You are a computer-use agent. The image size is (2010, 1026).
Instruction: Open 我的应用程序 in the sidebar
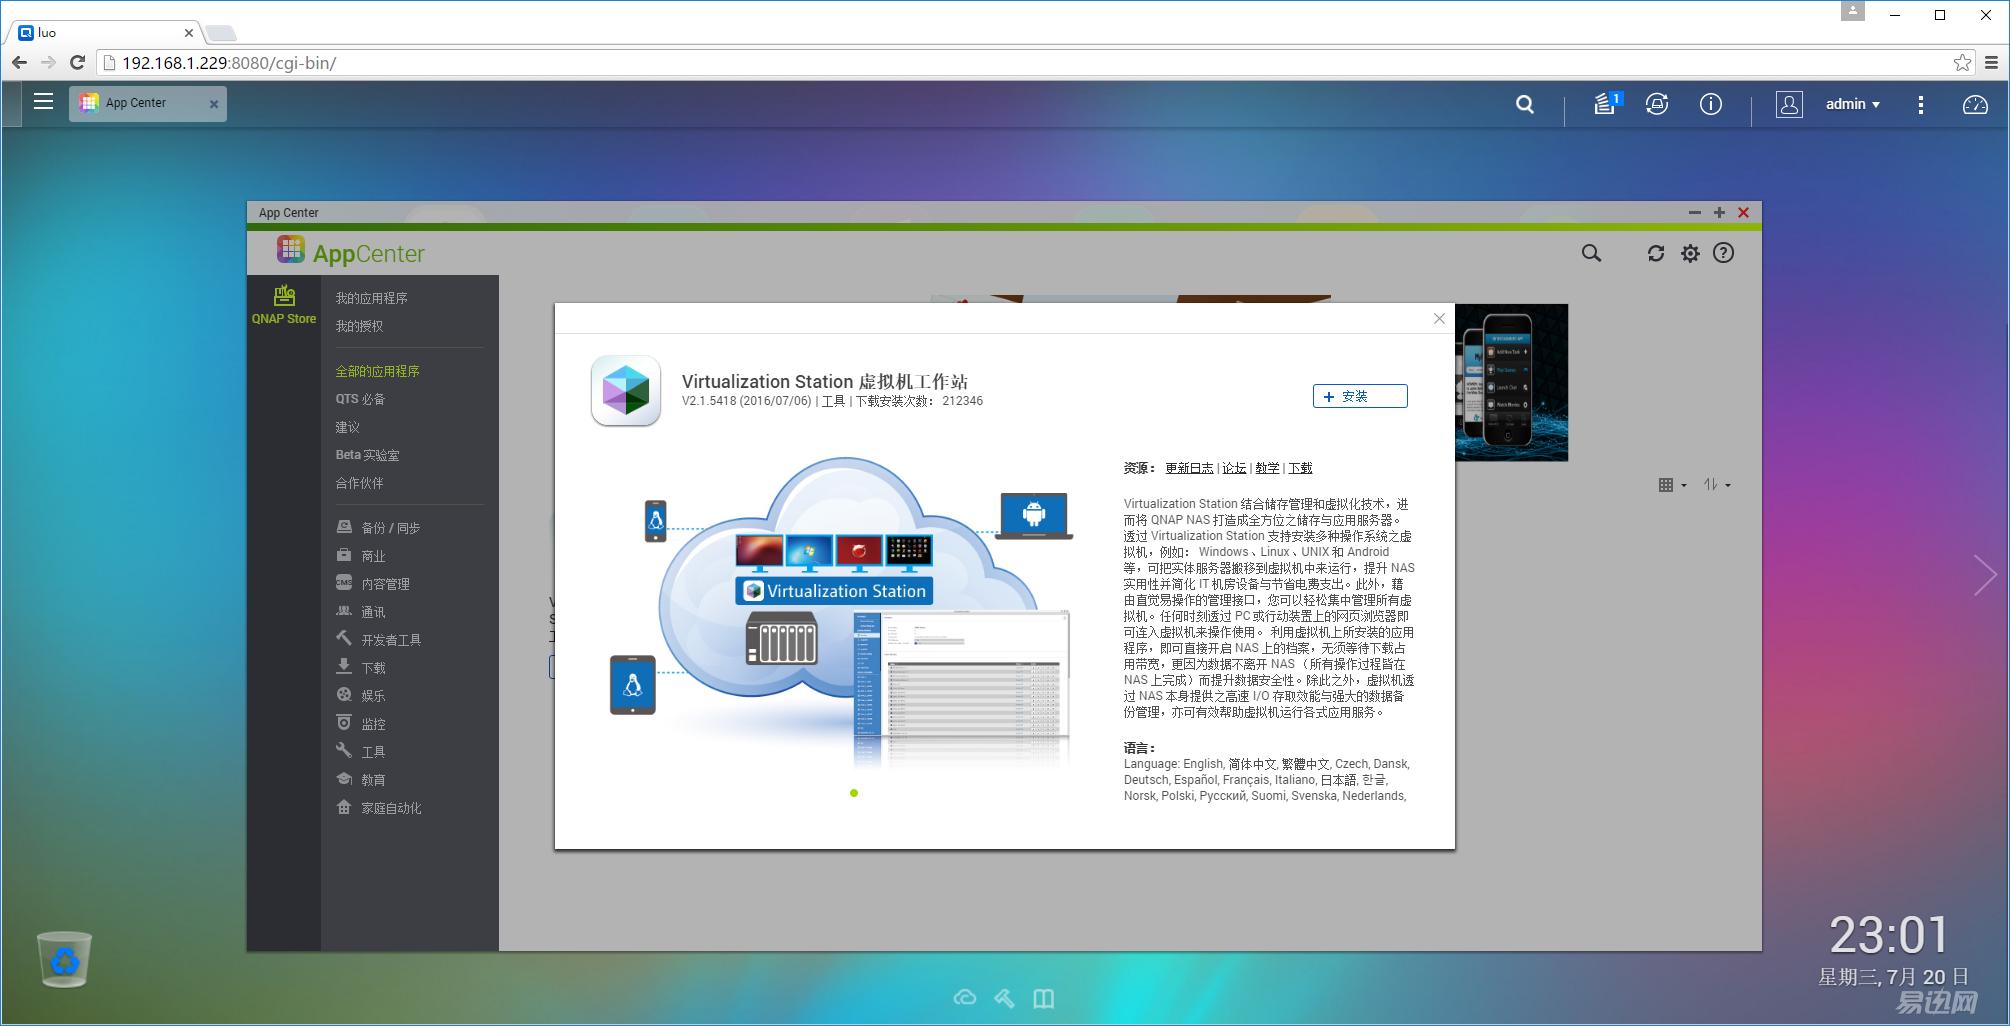coord(371,298)
